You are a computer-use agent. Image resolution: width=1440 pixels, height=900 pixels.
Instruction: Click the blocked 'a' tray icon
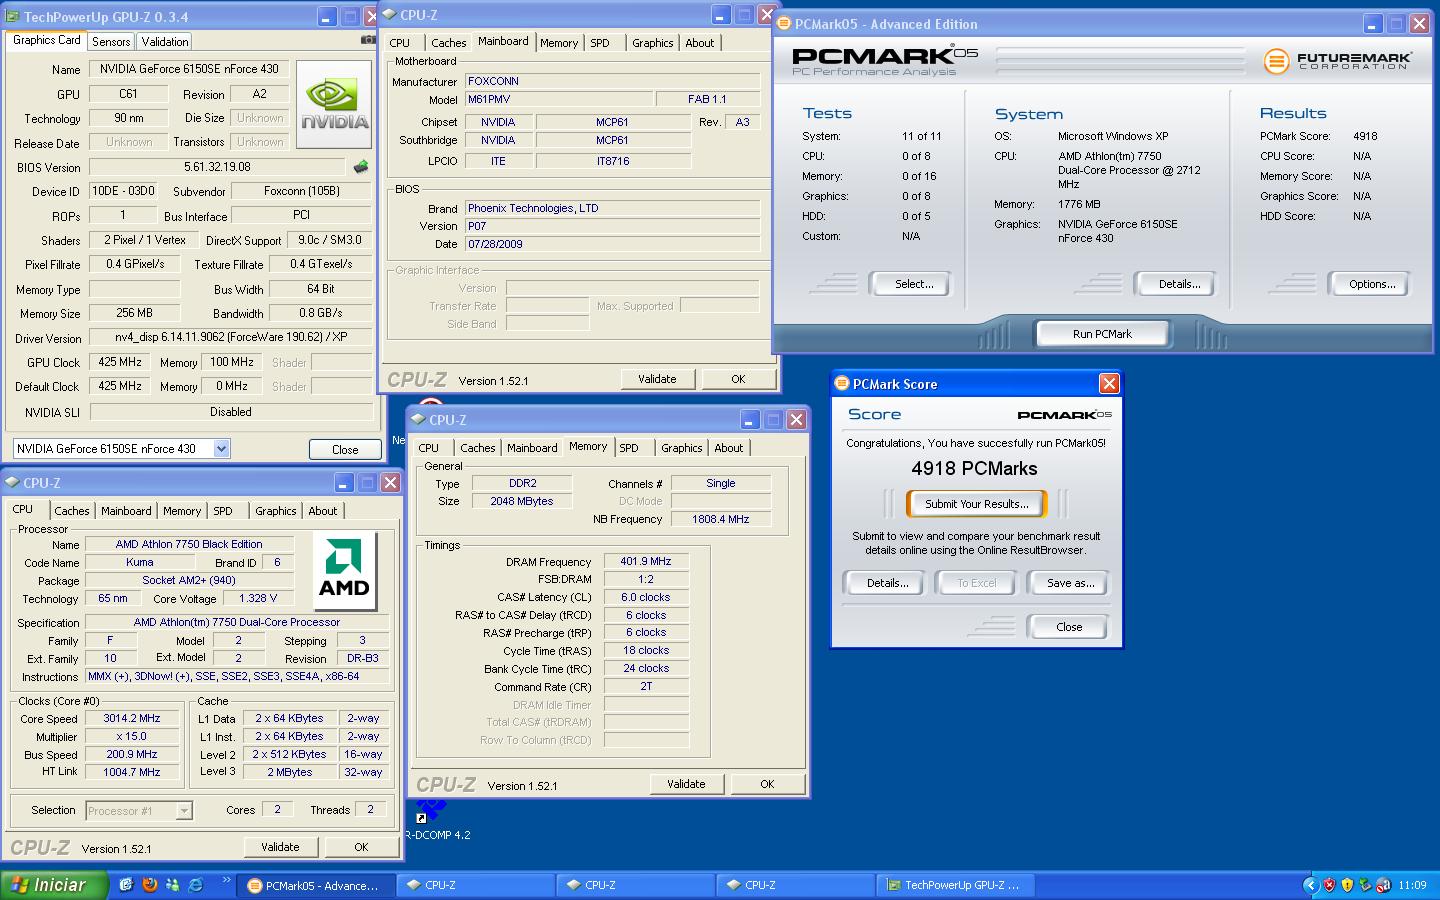(x=1383, y=885)
